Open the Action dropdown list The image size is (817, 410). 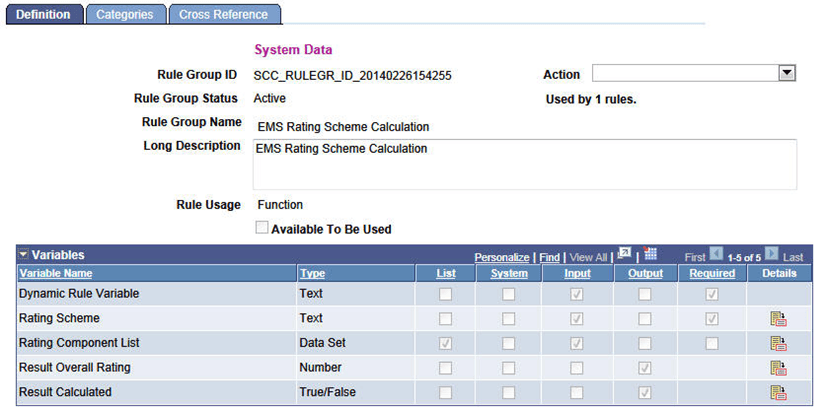pyautogui.click(x=787, y=73)
